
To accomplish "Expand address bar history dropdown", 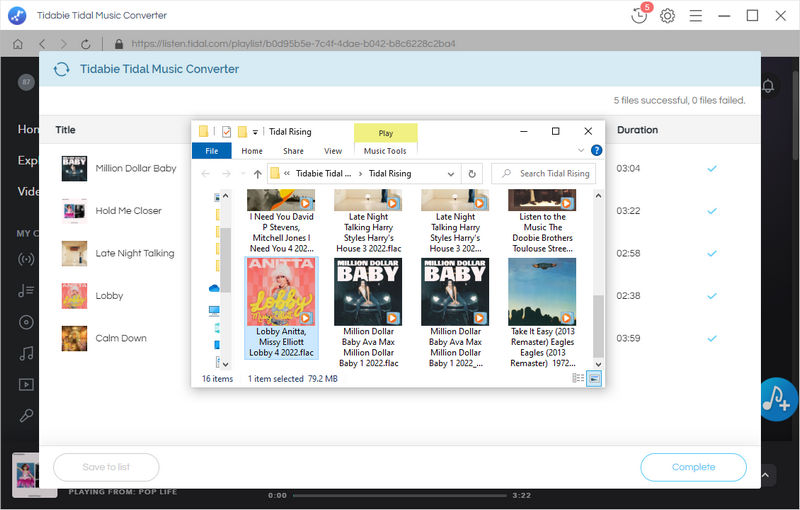I will pyautogui.click(x=451, y=174).
